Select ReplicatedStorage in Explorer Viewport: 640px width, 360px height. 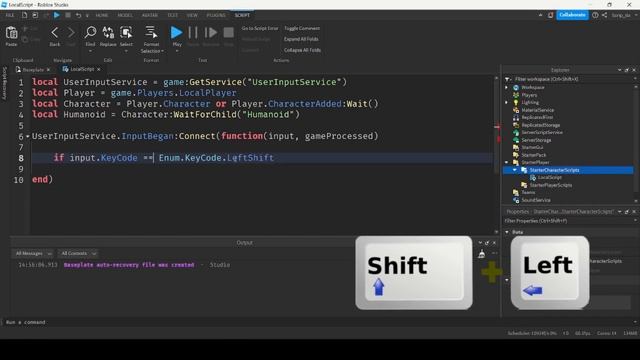click(x=541, y=125)
